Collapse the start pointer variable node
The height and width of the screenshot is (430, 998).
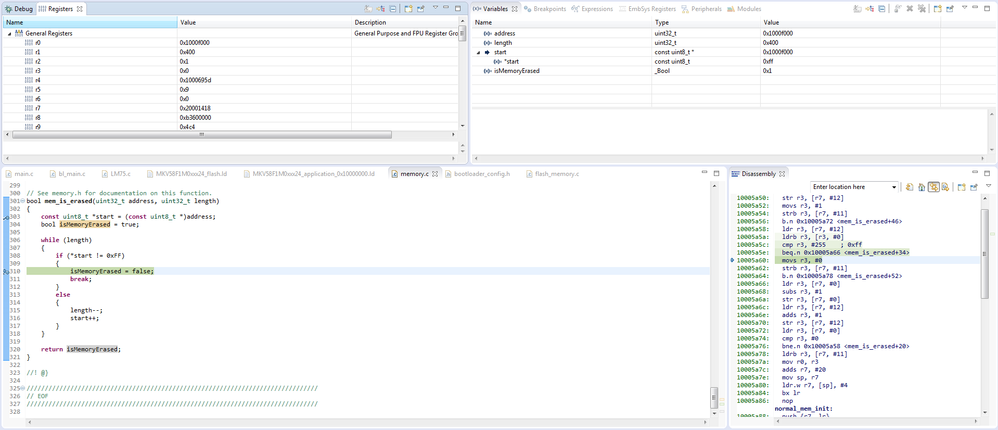point(478,52)
